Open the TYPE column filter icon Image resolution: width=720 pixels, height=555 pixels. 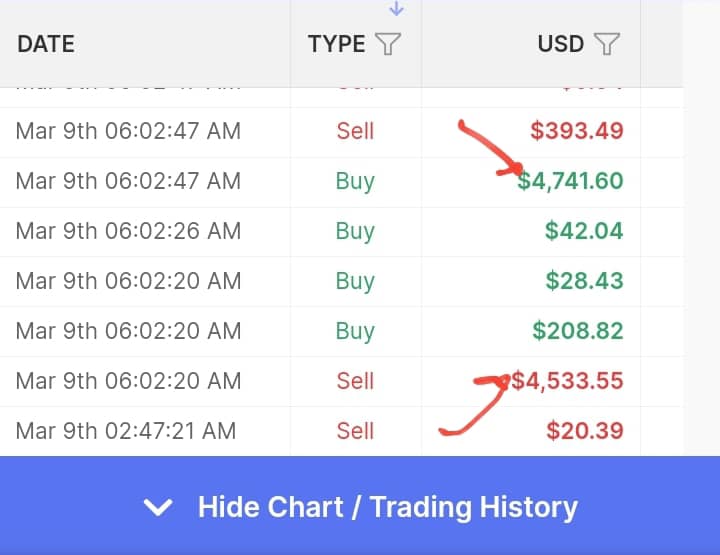click(x=388, y=44)
